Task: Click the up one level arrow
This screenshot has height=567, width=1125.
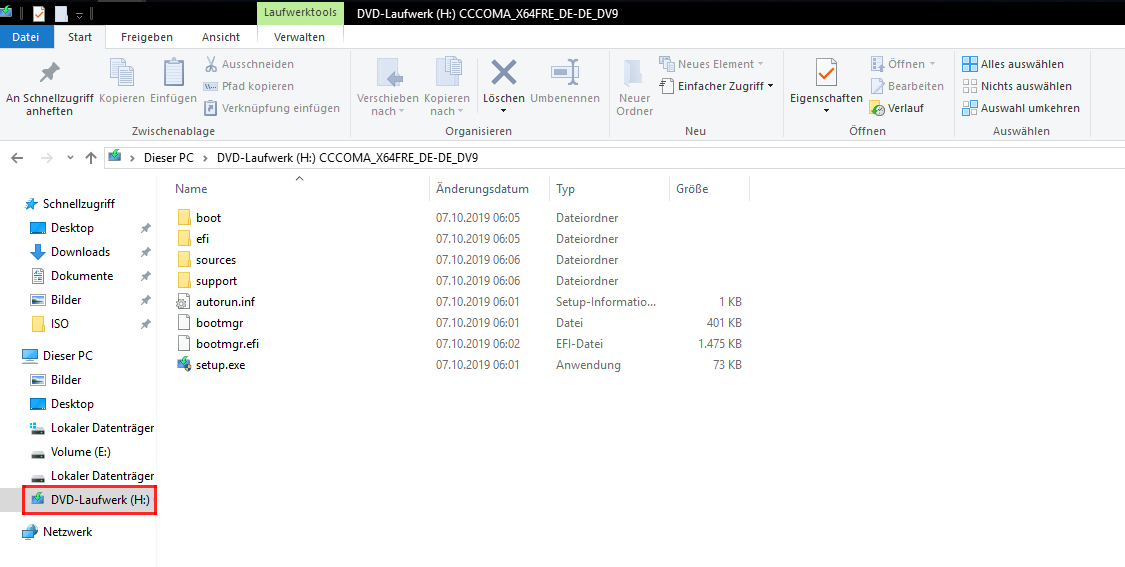Action: coord(90,158)
